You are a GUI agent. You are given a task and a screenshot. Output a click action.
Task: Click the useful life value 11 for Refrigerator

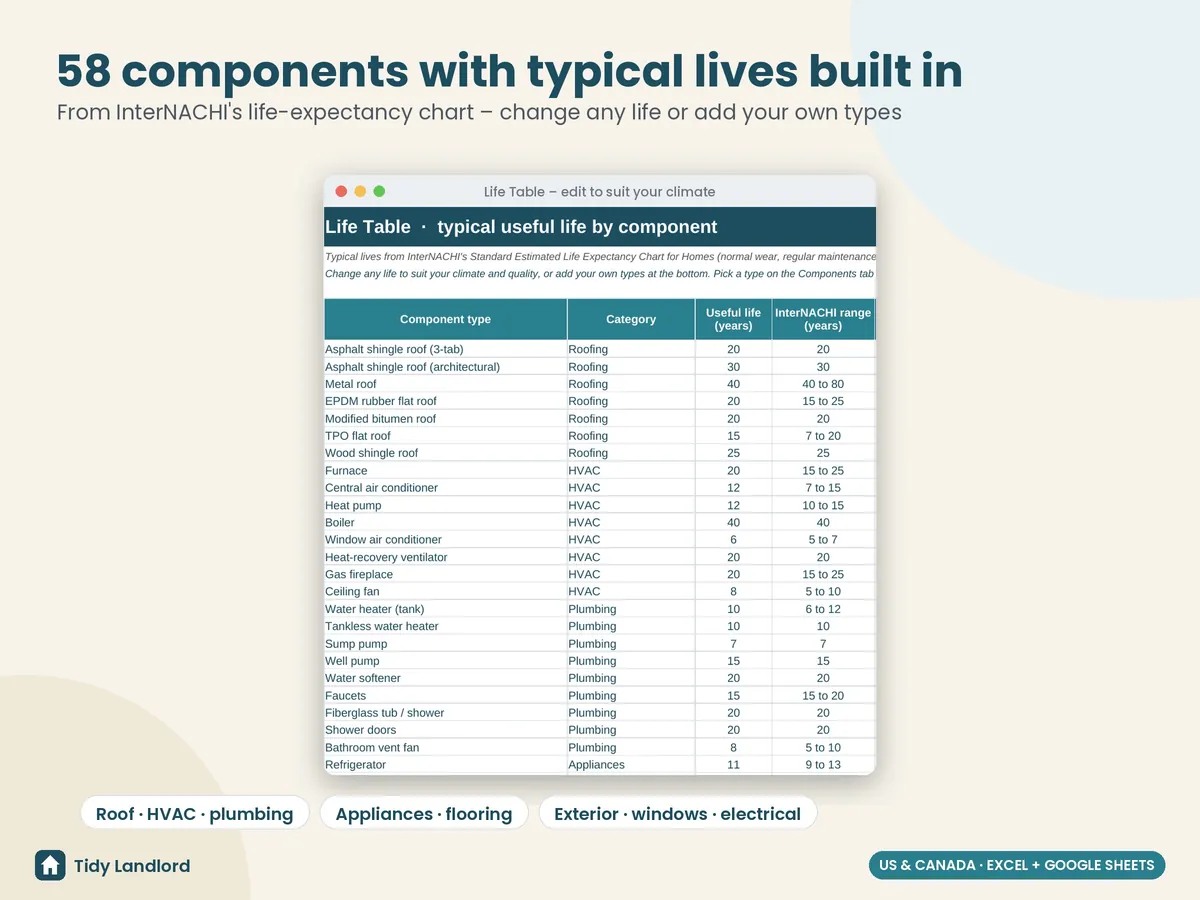point(733,765)
